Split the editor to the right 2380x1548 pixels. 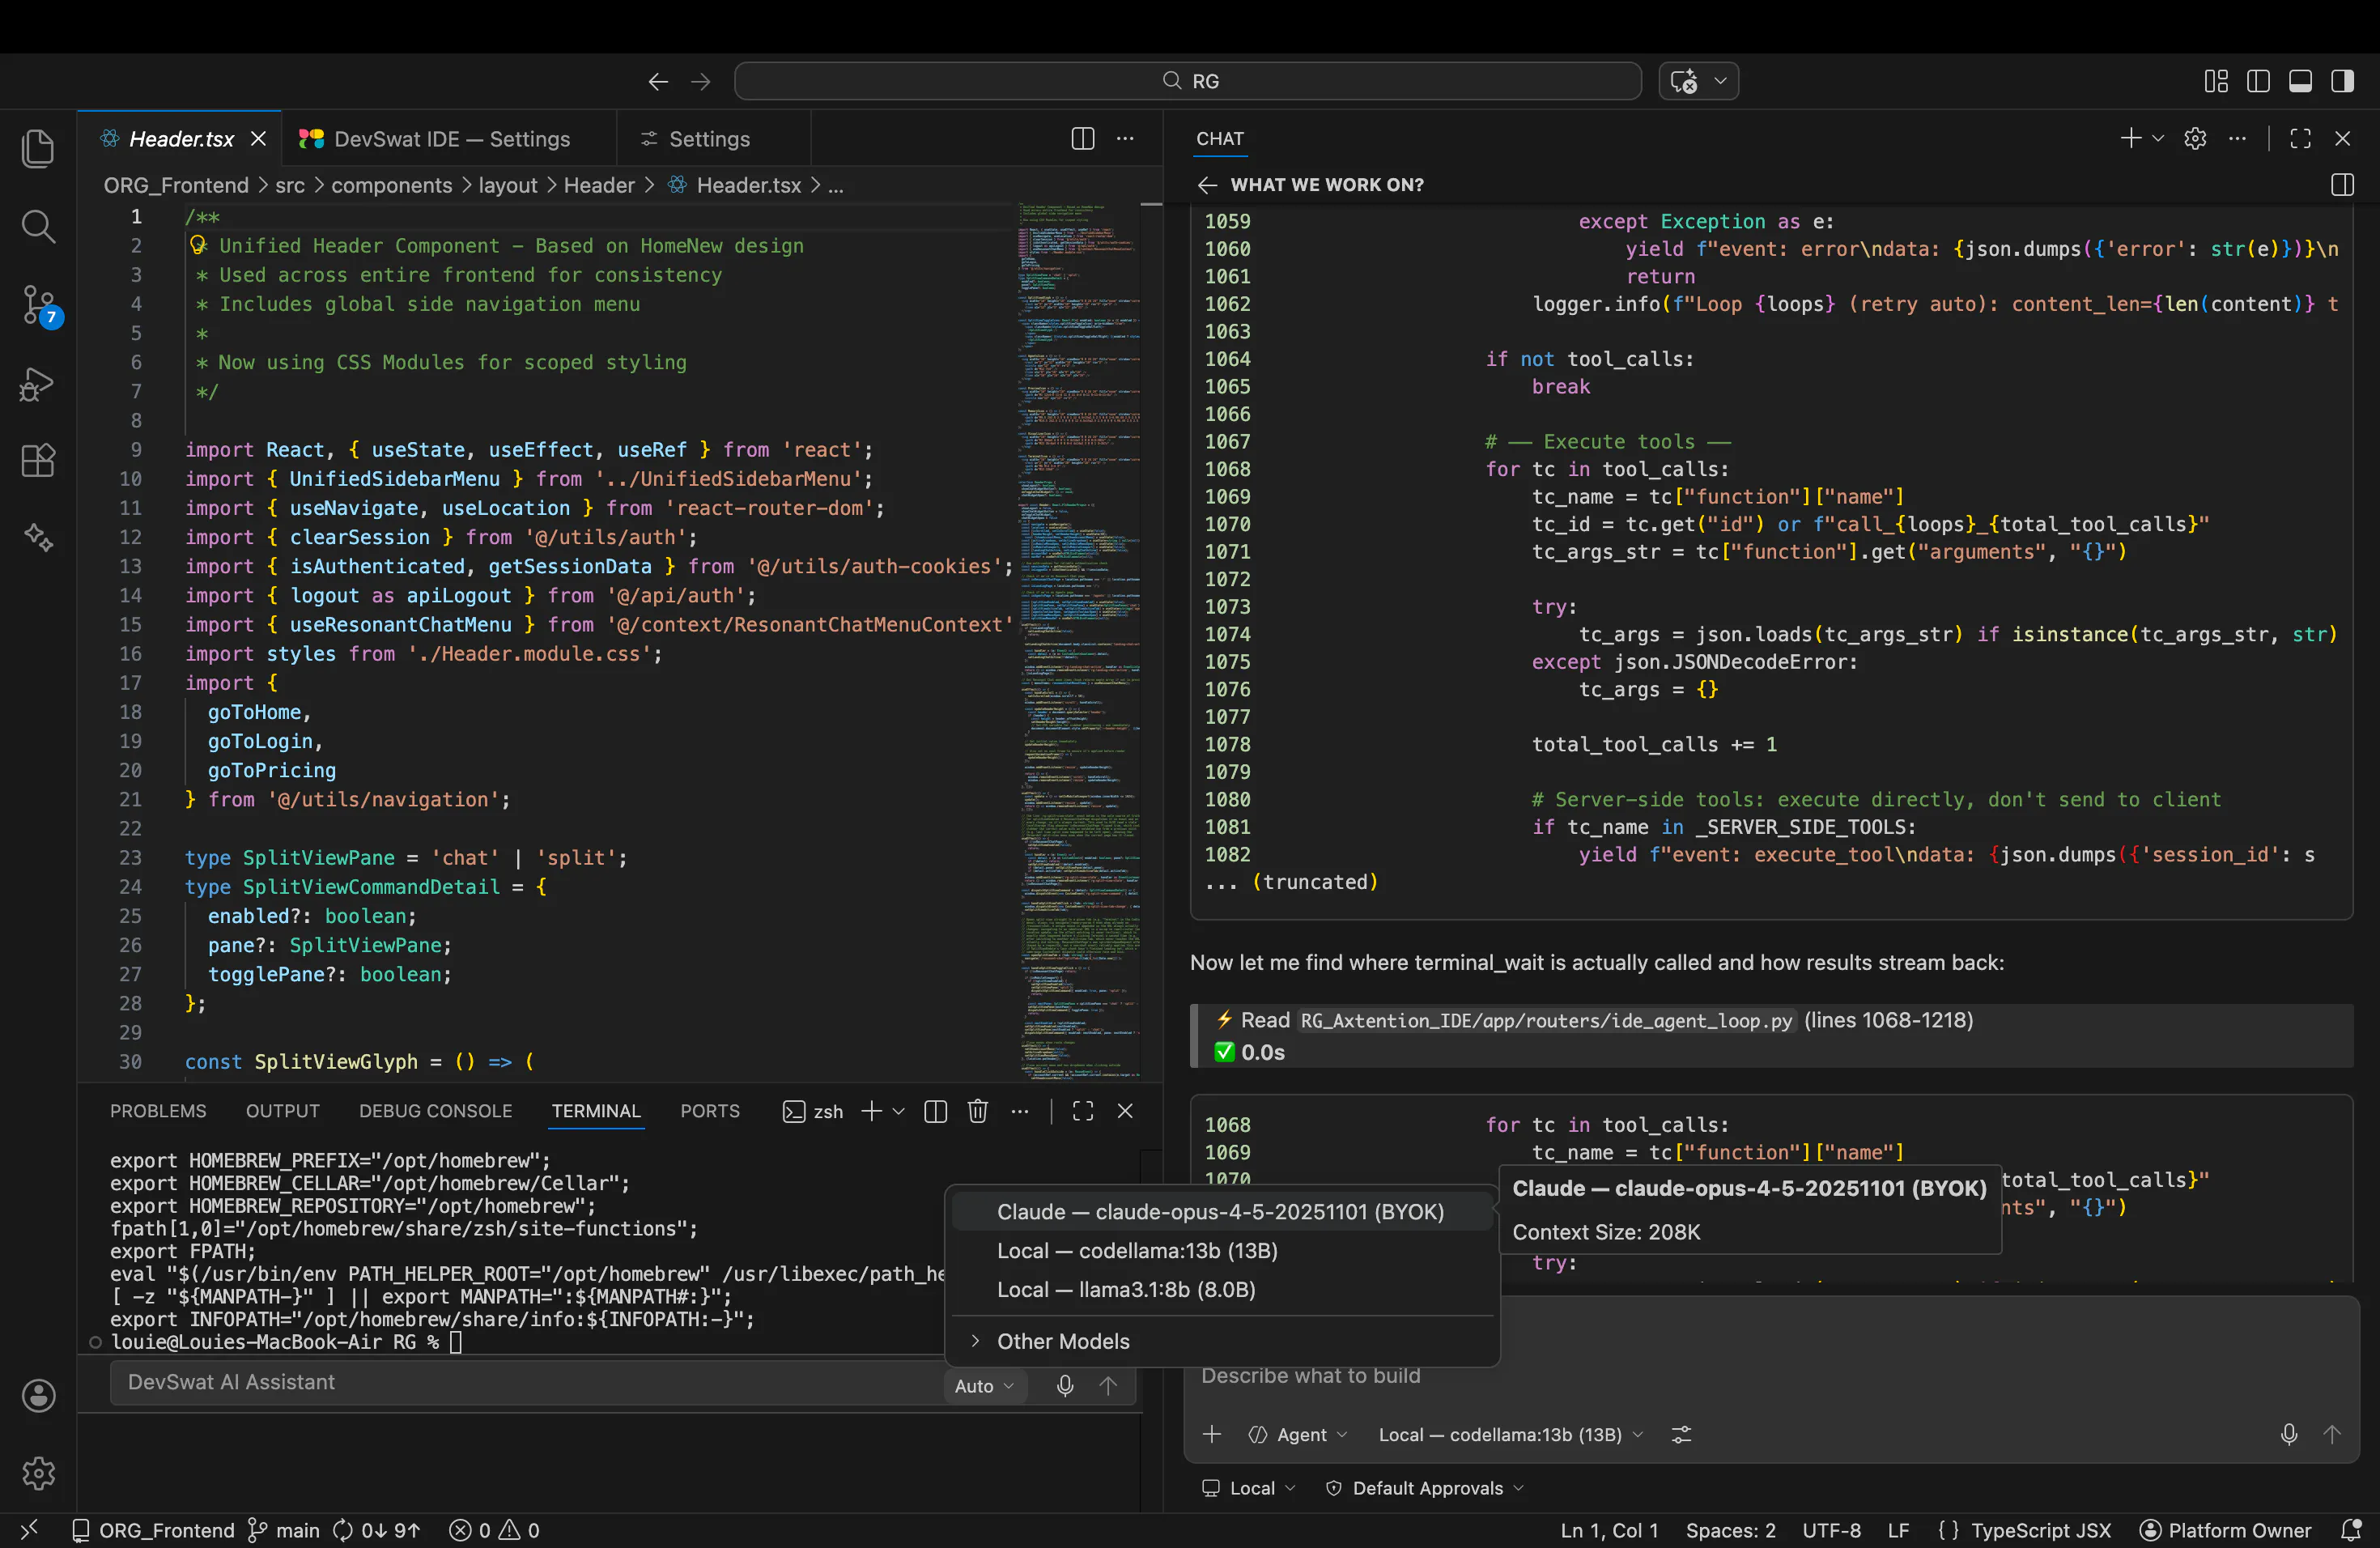coord(1083,139)
